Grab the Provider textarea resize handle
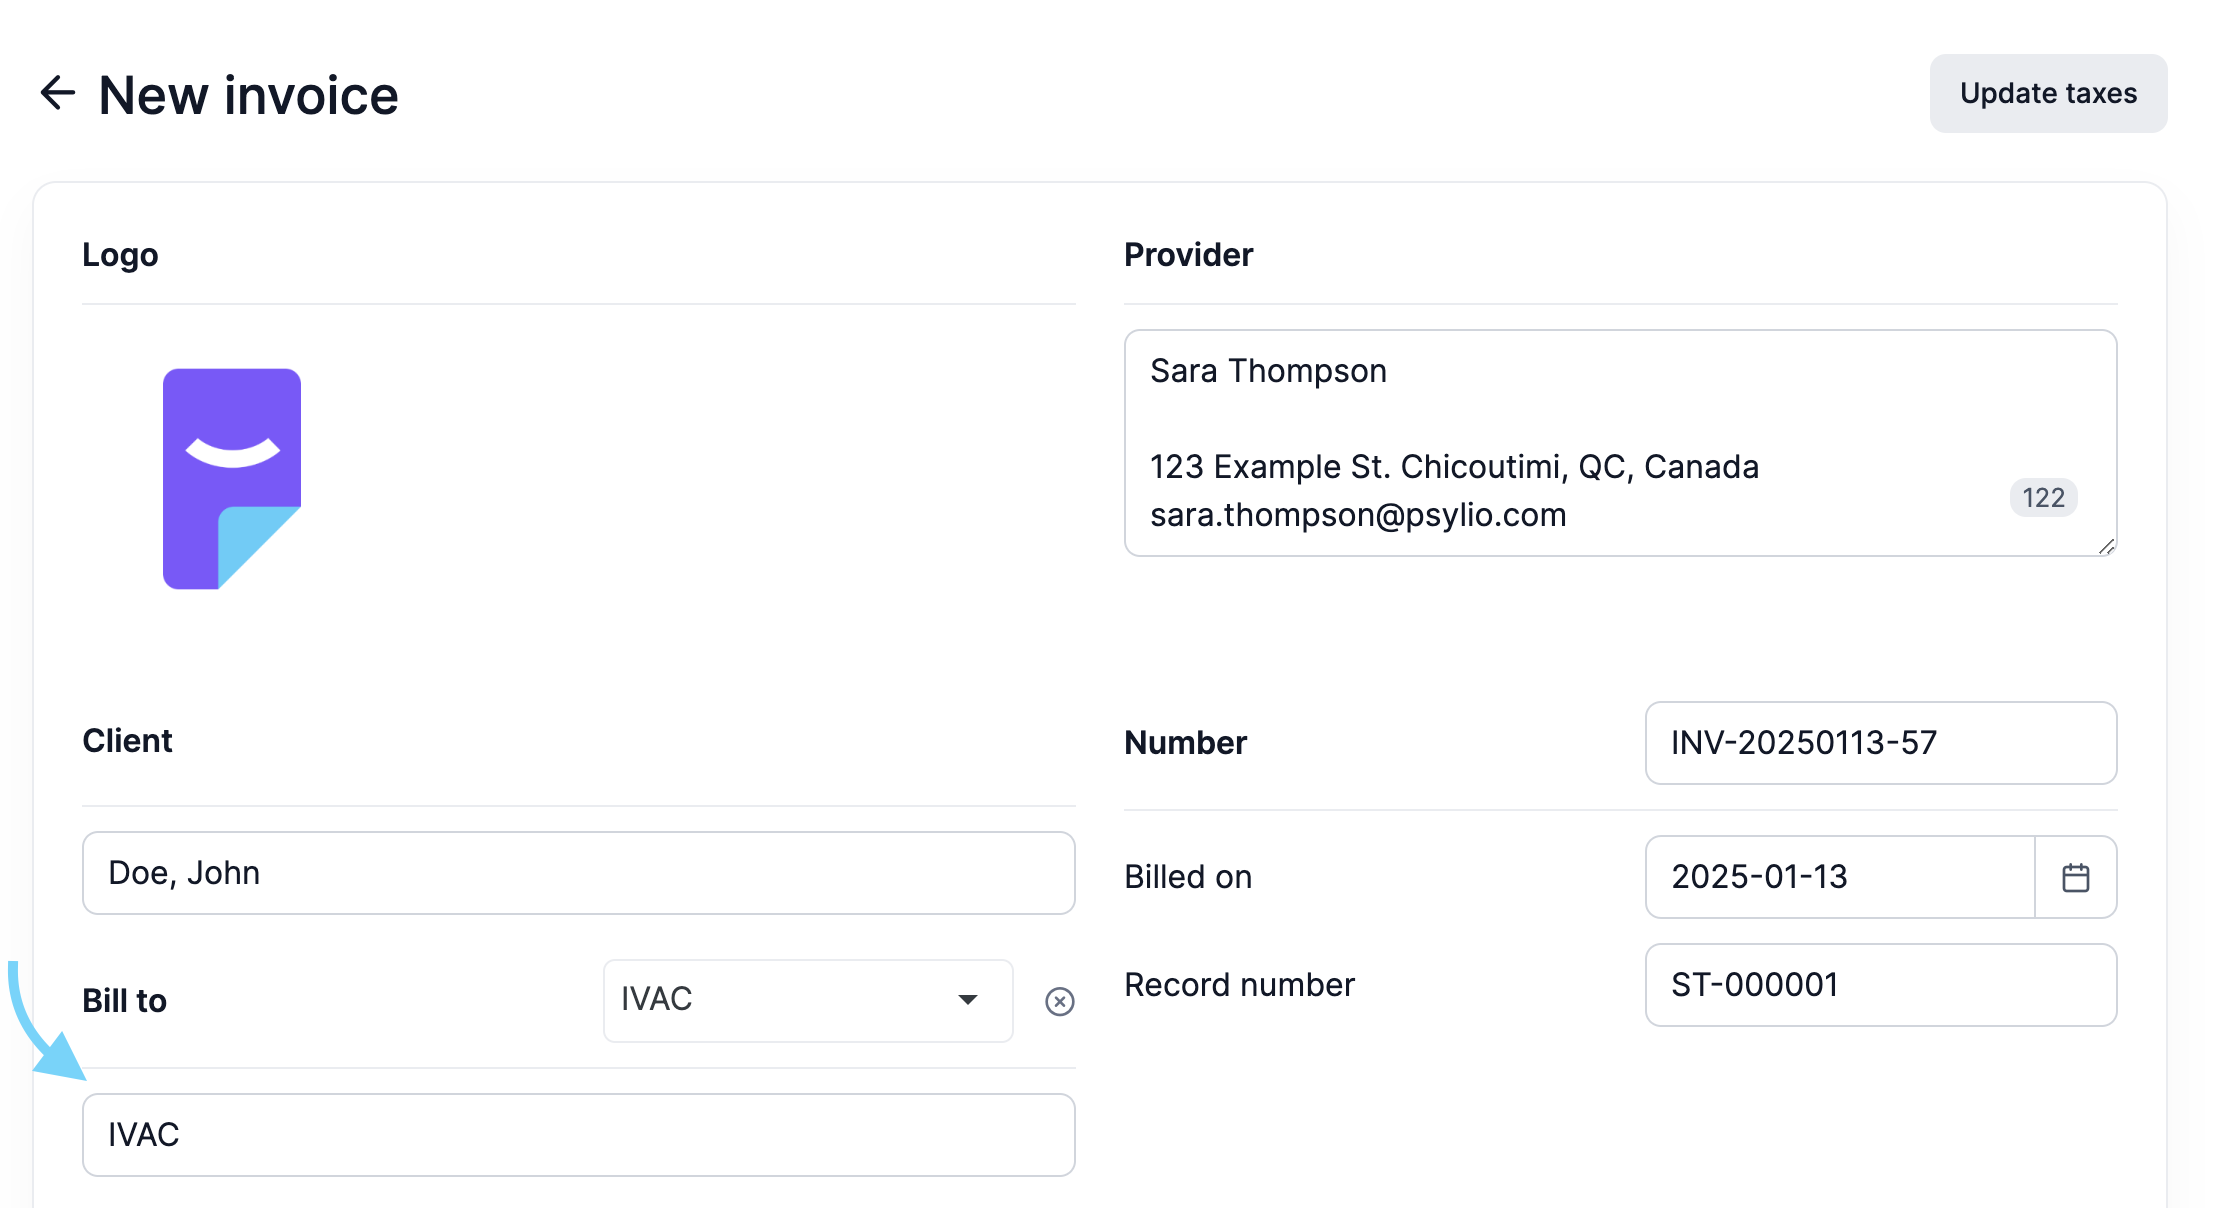This screenshot has height=1208, width=2214. (2106, 546)
